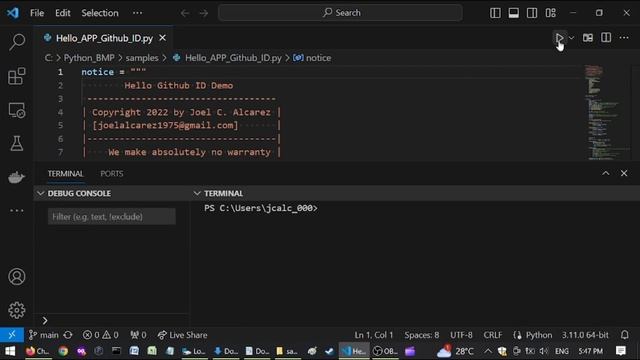Show additional activity bar views
Image resolution: width=640 pixels, height=360 pixels.
click(x=17, y=211)
